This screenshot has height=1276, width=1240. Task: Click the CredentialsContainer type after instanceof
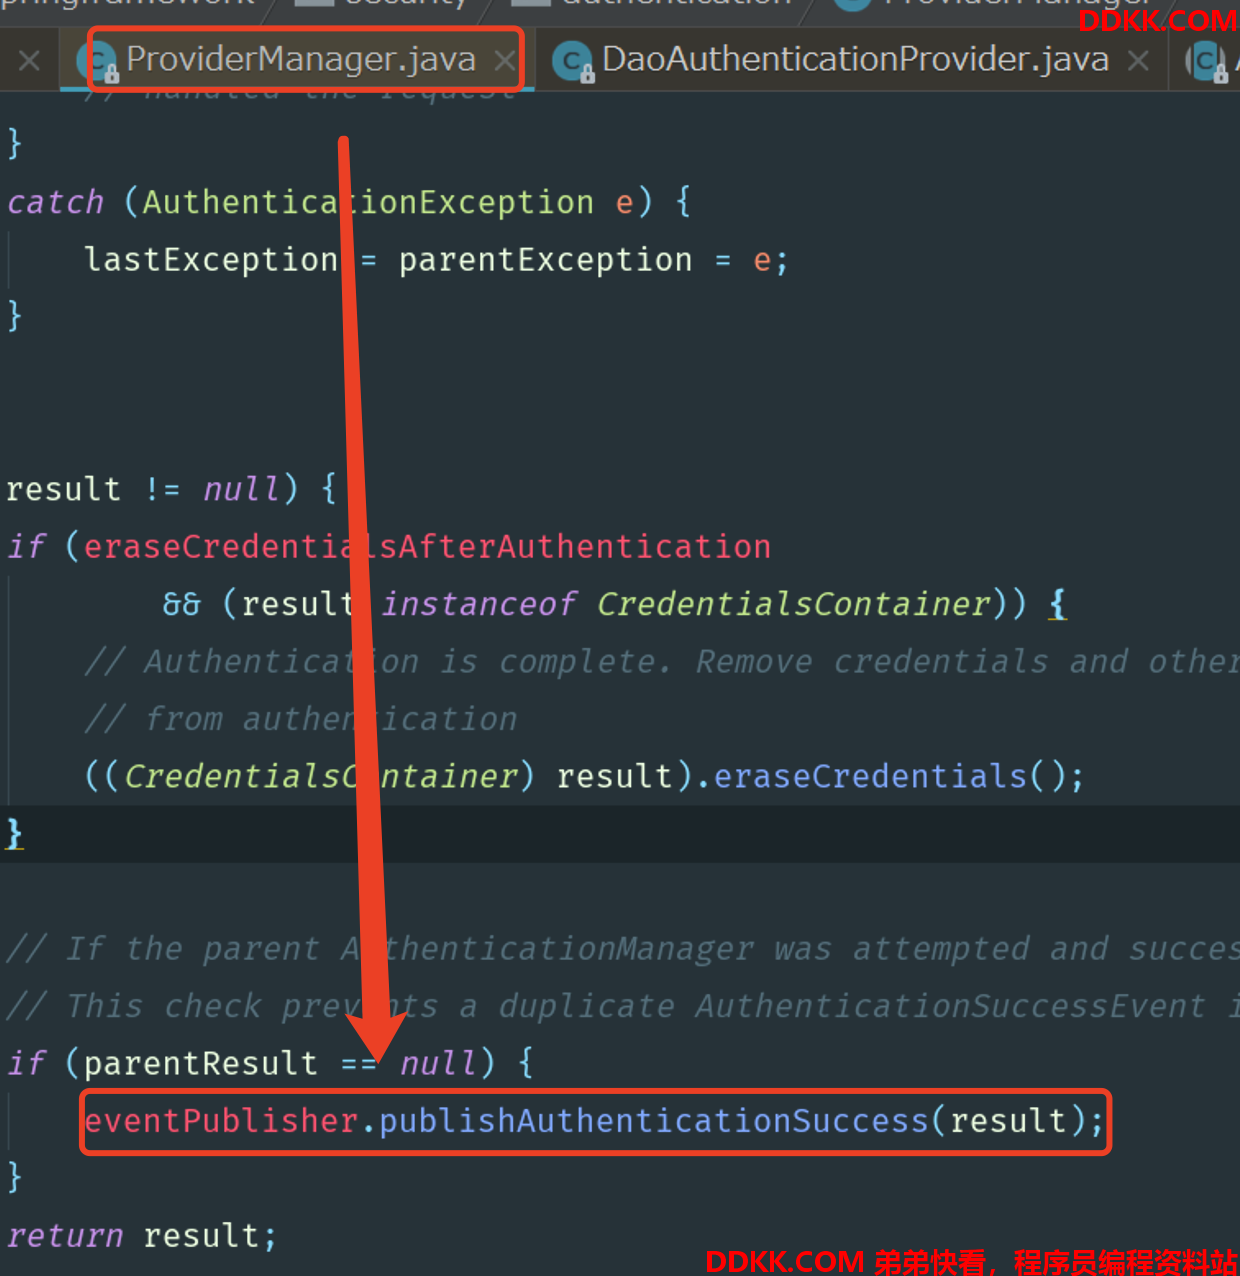tap(794, 604)
